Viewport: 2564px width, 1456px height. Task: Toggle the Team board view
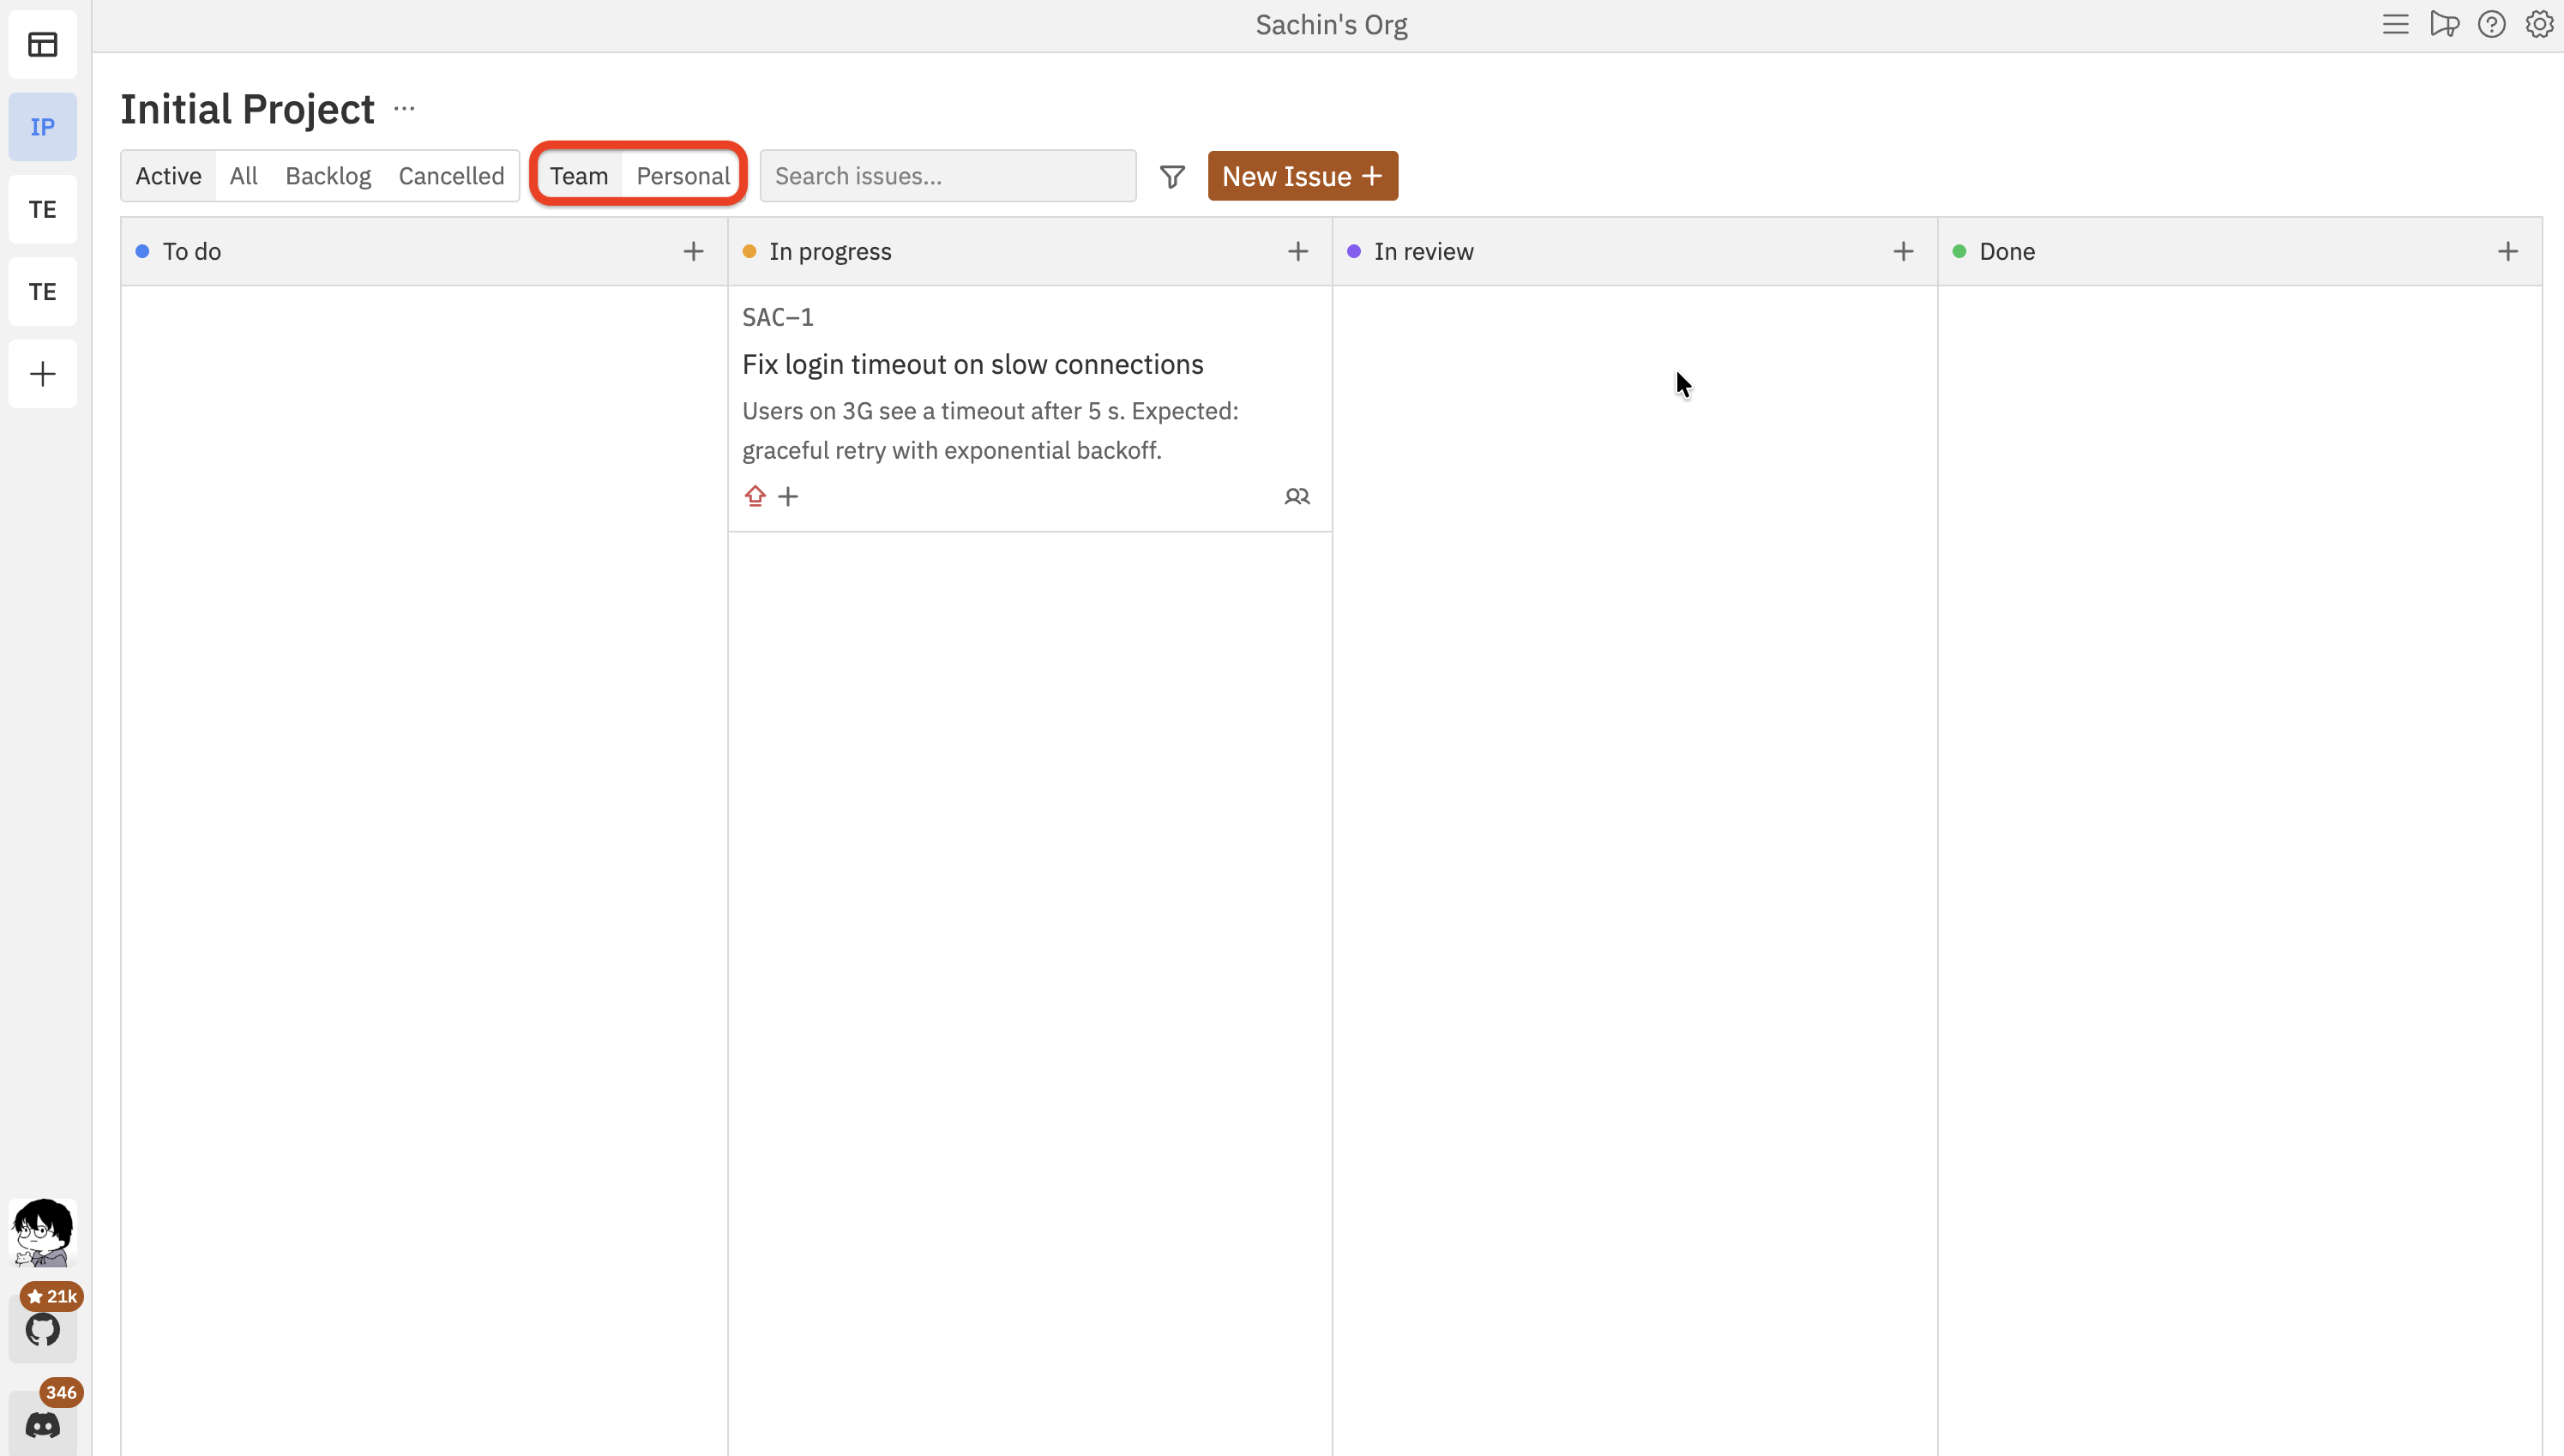click(579, 175)
